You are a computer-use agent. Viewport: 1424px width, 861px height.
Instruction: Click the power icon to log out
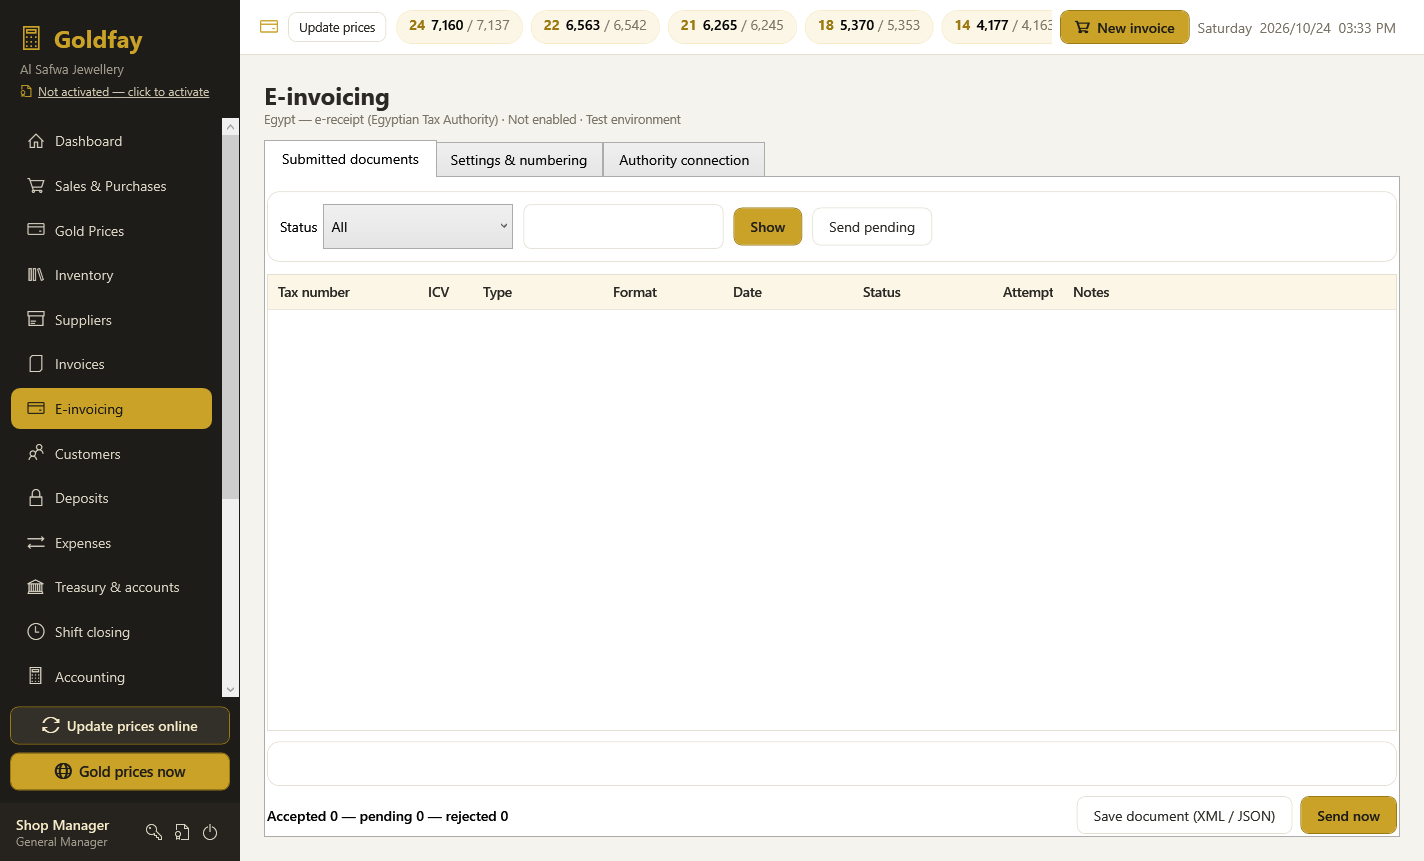tap(210, 832)
